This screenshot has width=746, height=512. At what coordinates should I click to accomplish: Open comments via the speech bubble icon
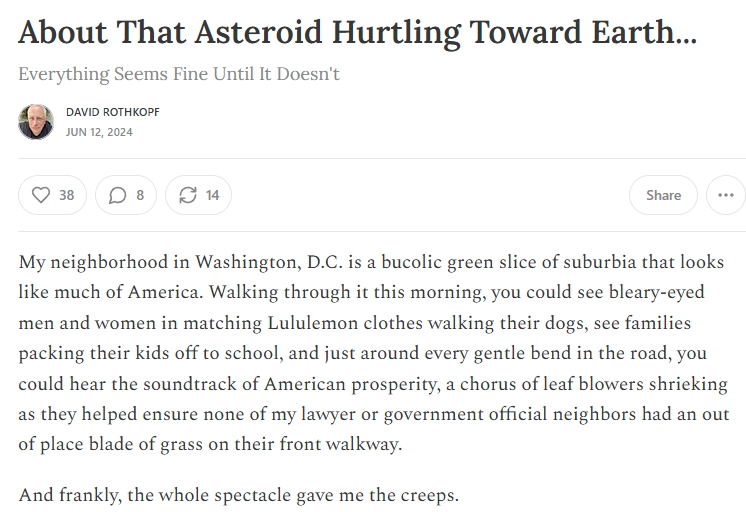tap(117, 195)
